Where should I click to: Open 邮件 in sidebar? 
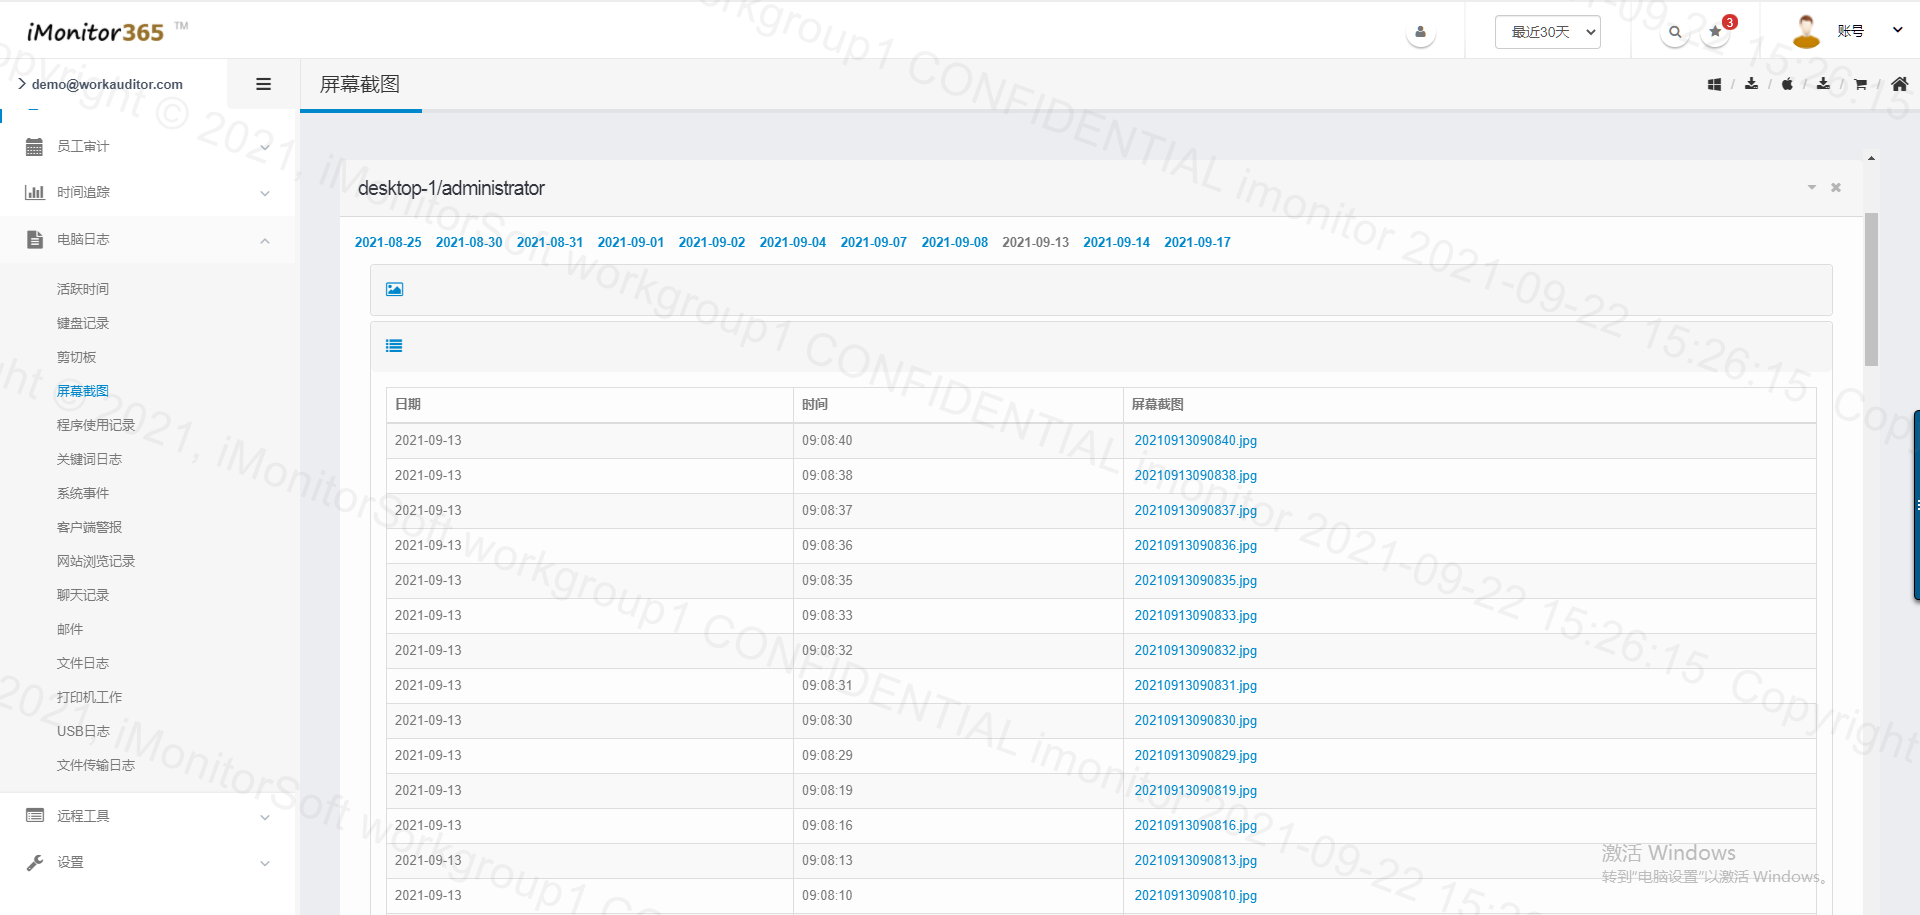[x=70, y=629]
